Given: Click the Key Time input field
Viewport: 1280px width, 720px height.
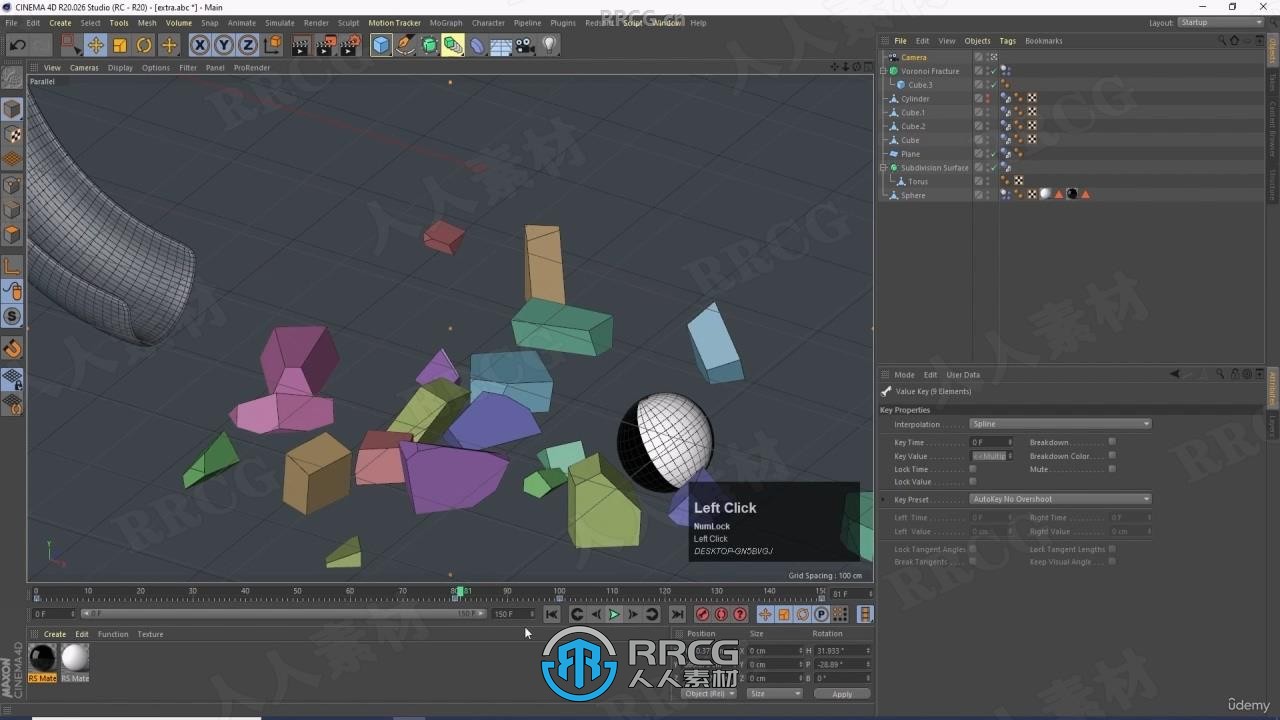Looking at the screenshot, I should tap(991, 442).
